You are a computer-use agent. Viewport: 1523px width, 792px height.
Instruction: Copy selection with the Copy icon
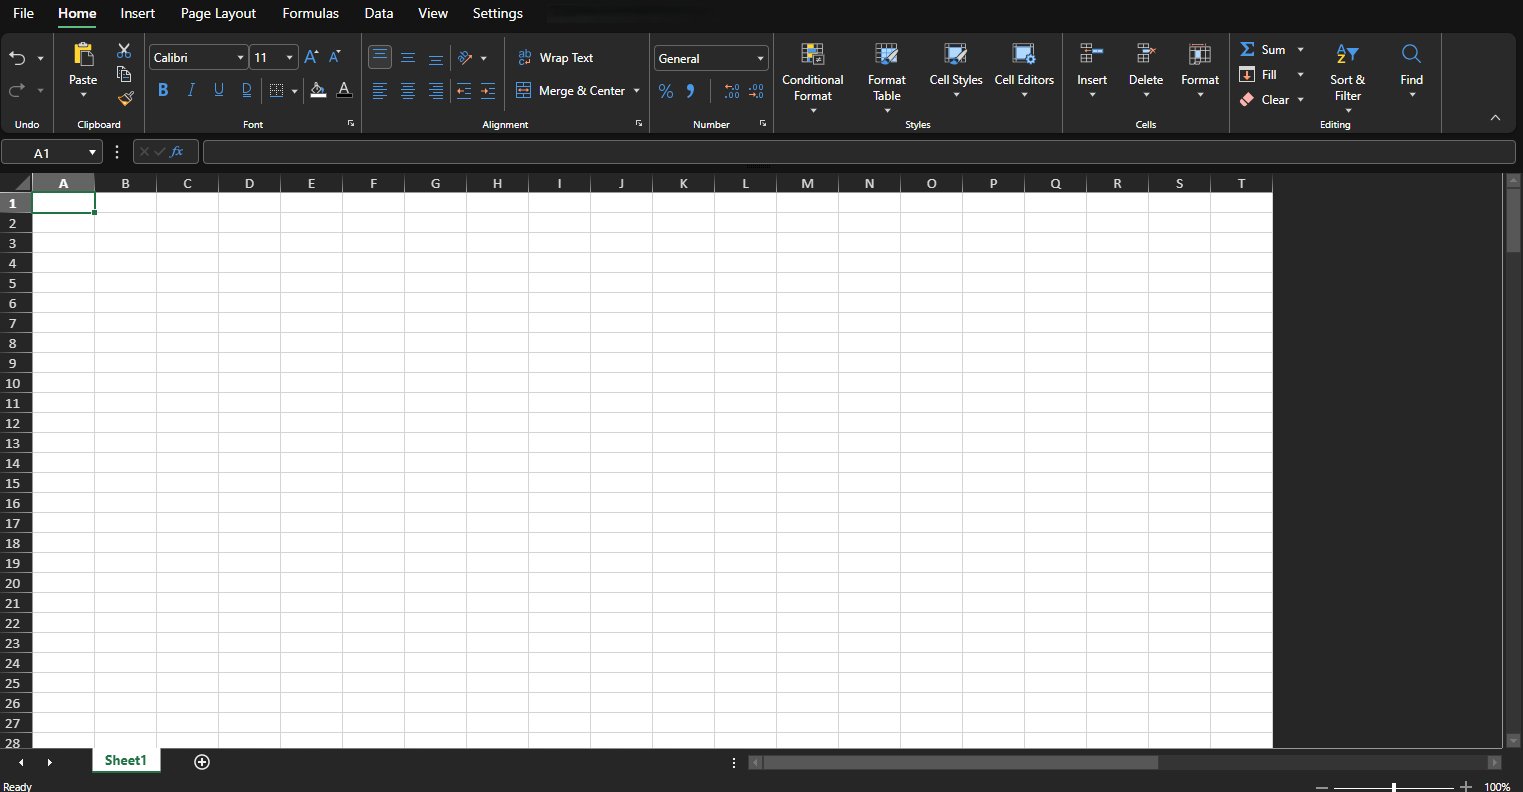tap(124, 75)
